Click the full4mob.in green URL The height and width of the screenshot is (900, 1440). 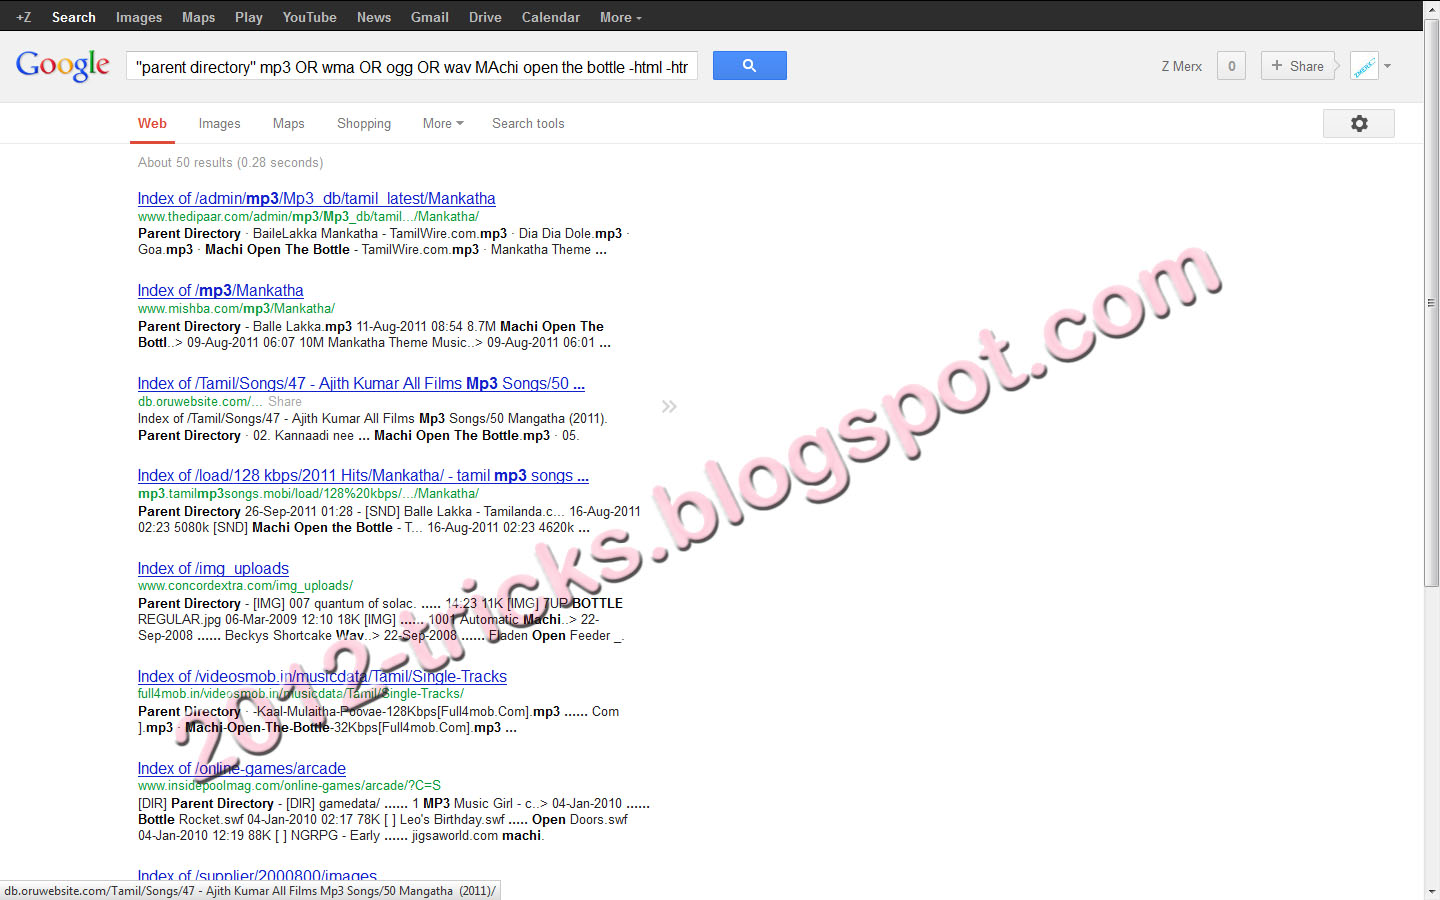[301, 693]
